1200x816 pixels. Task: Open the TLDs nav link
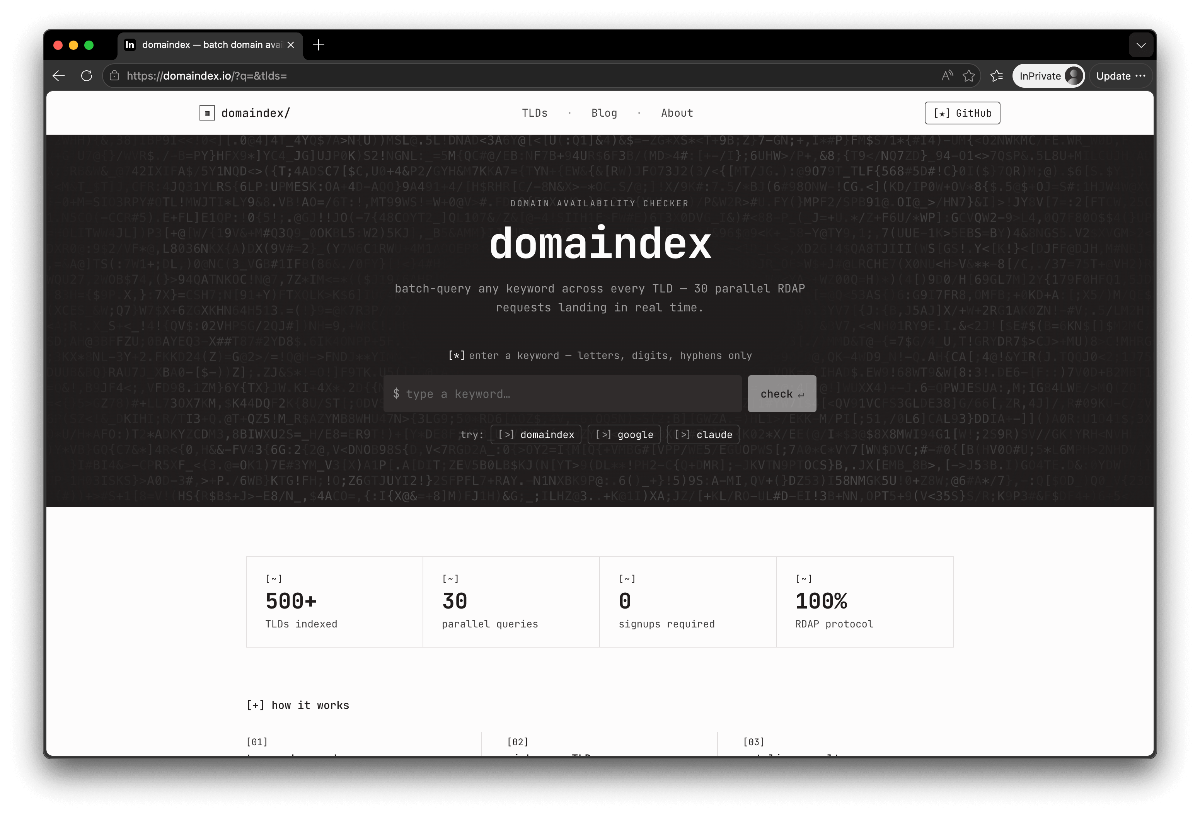coord(535,113)
